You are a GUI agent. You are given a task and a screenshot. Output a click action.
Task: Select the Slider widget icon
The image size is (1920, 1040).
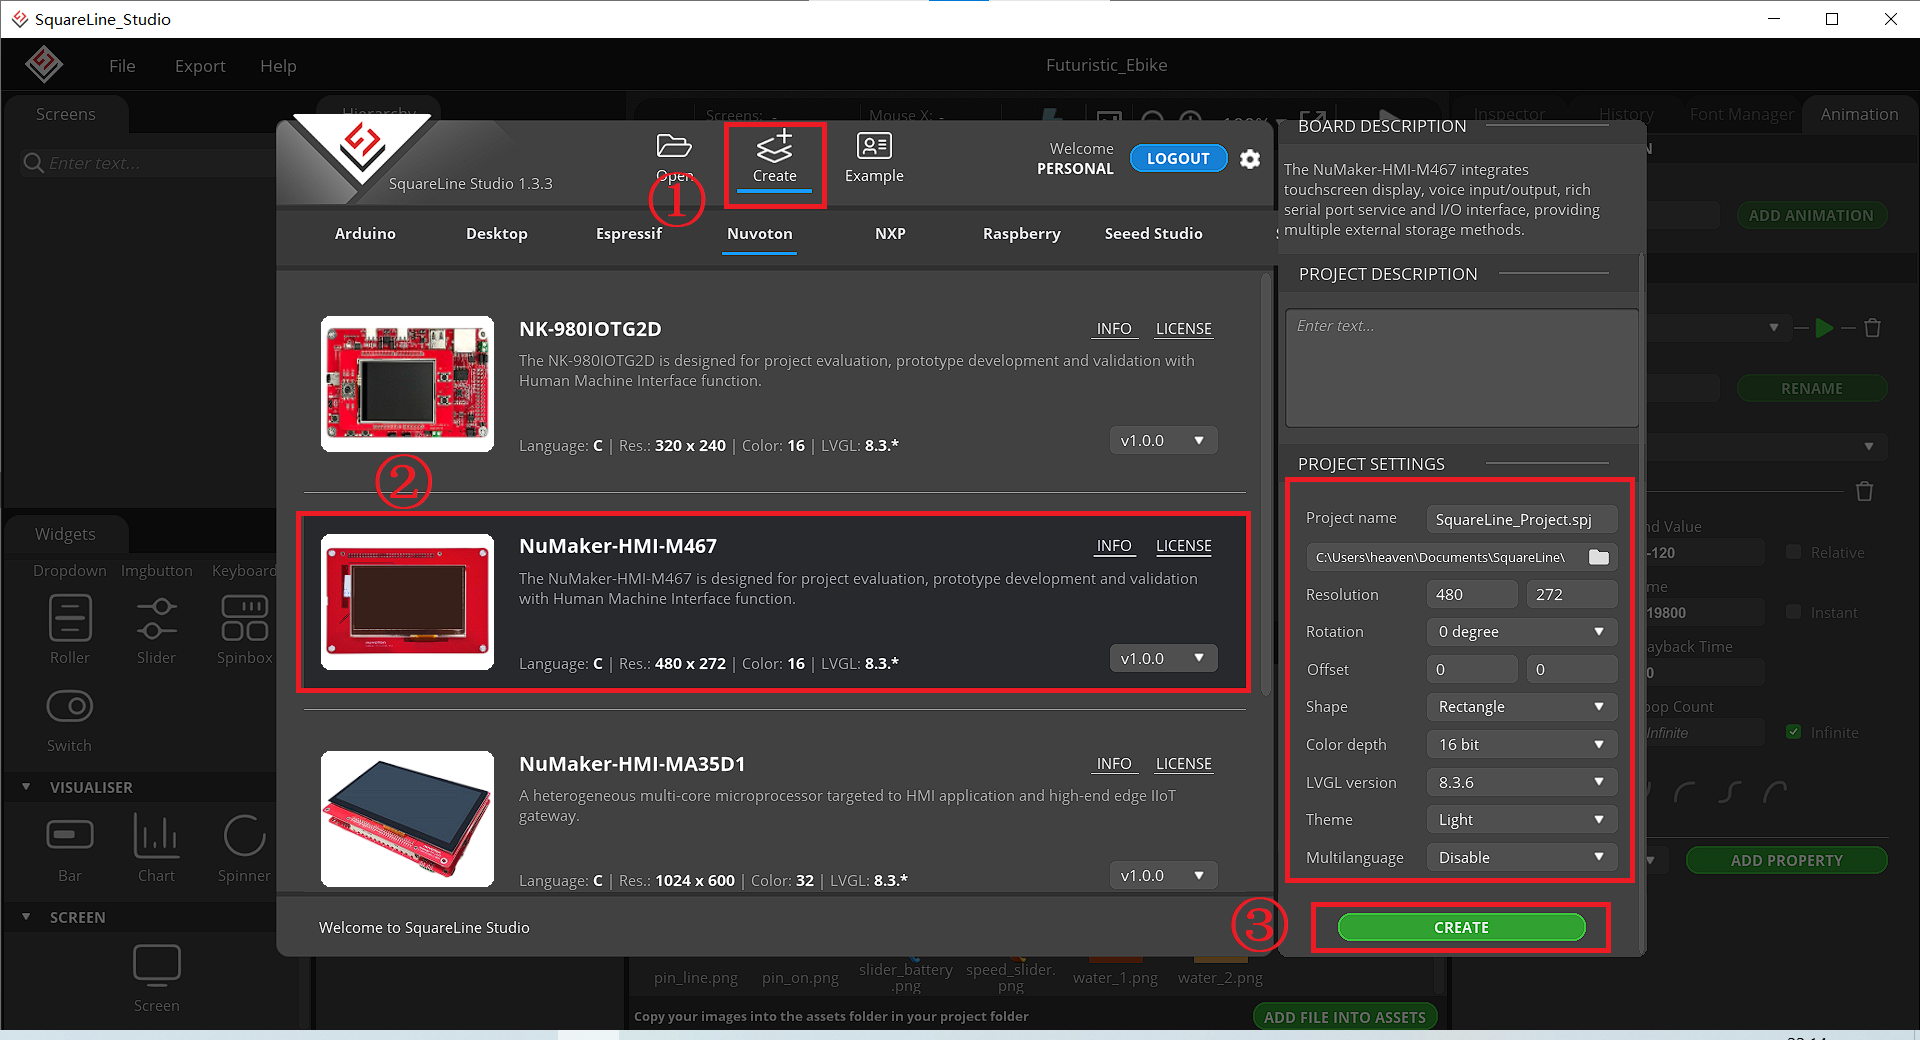coord(157,618)
